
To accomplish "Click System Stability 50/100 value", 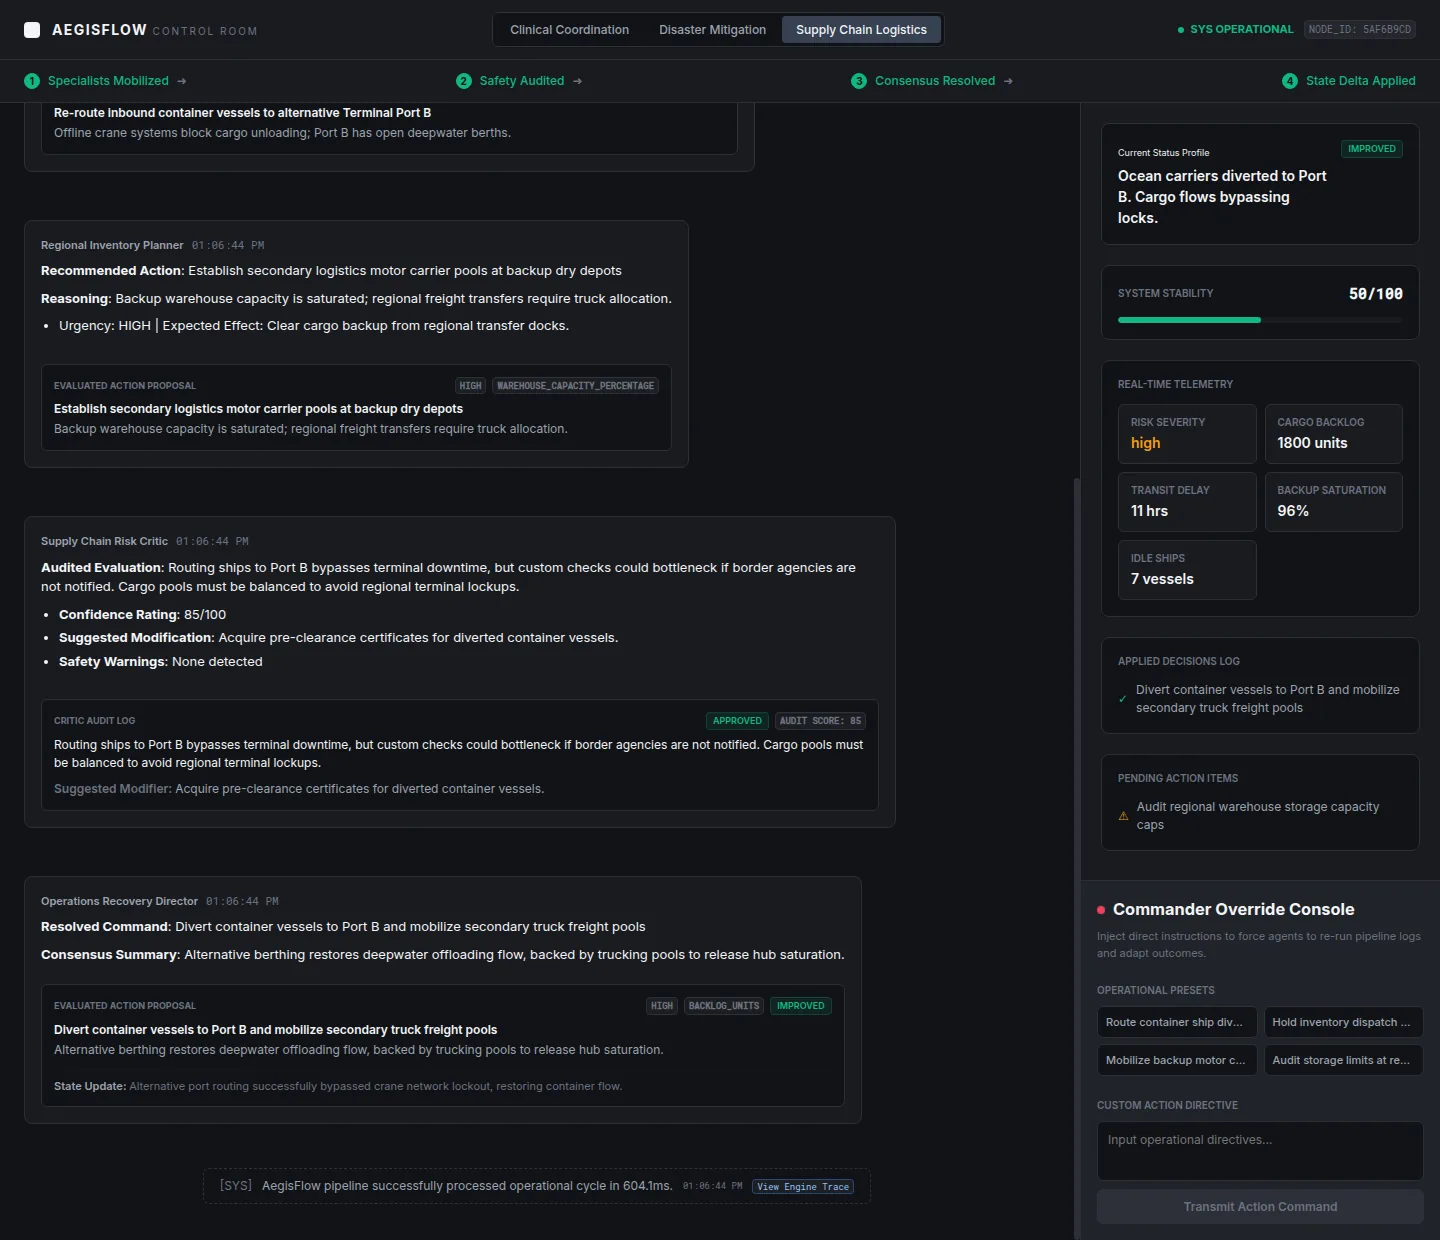I will pos(1375,294).
